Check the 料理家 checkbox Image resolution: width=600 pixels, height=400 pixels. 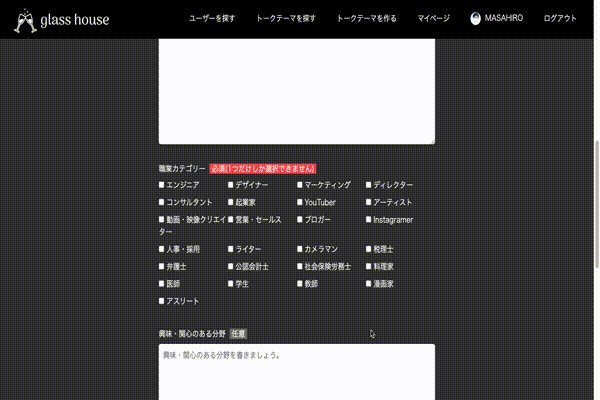[x=368, y=266]
